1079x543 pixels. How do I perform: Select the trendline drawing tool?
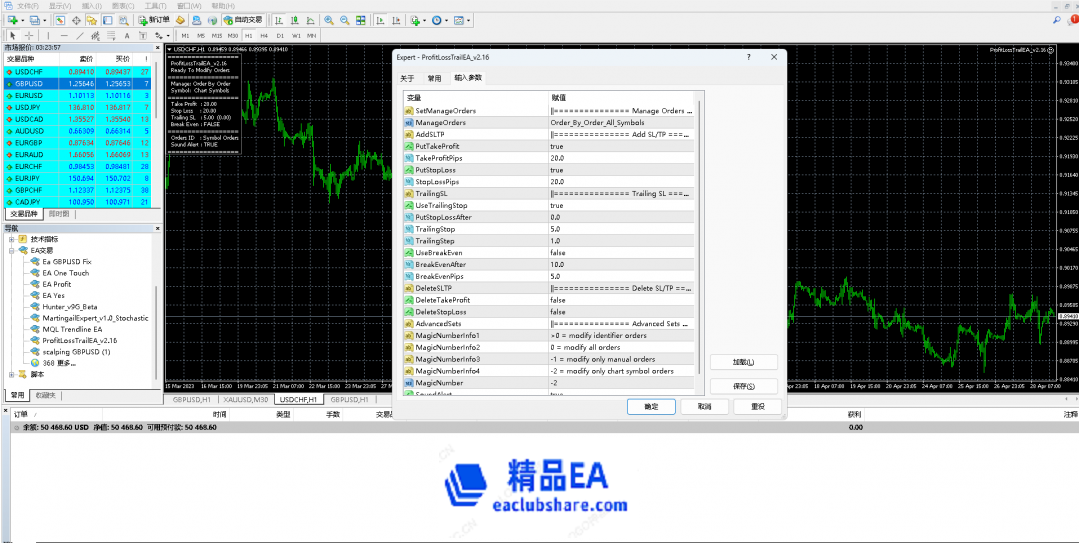[x=80, y=35]
